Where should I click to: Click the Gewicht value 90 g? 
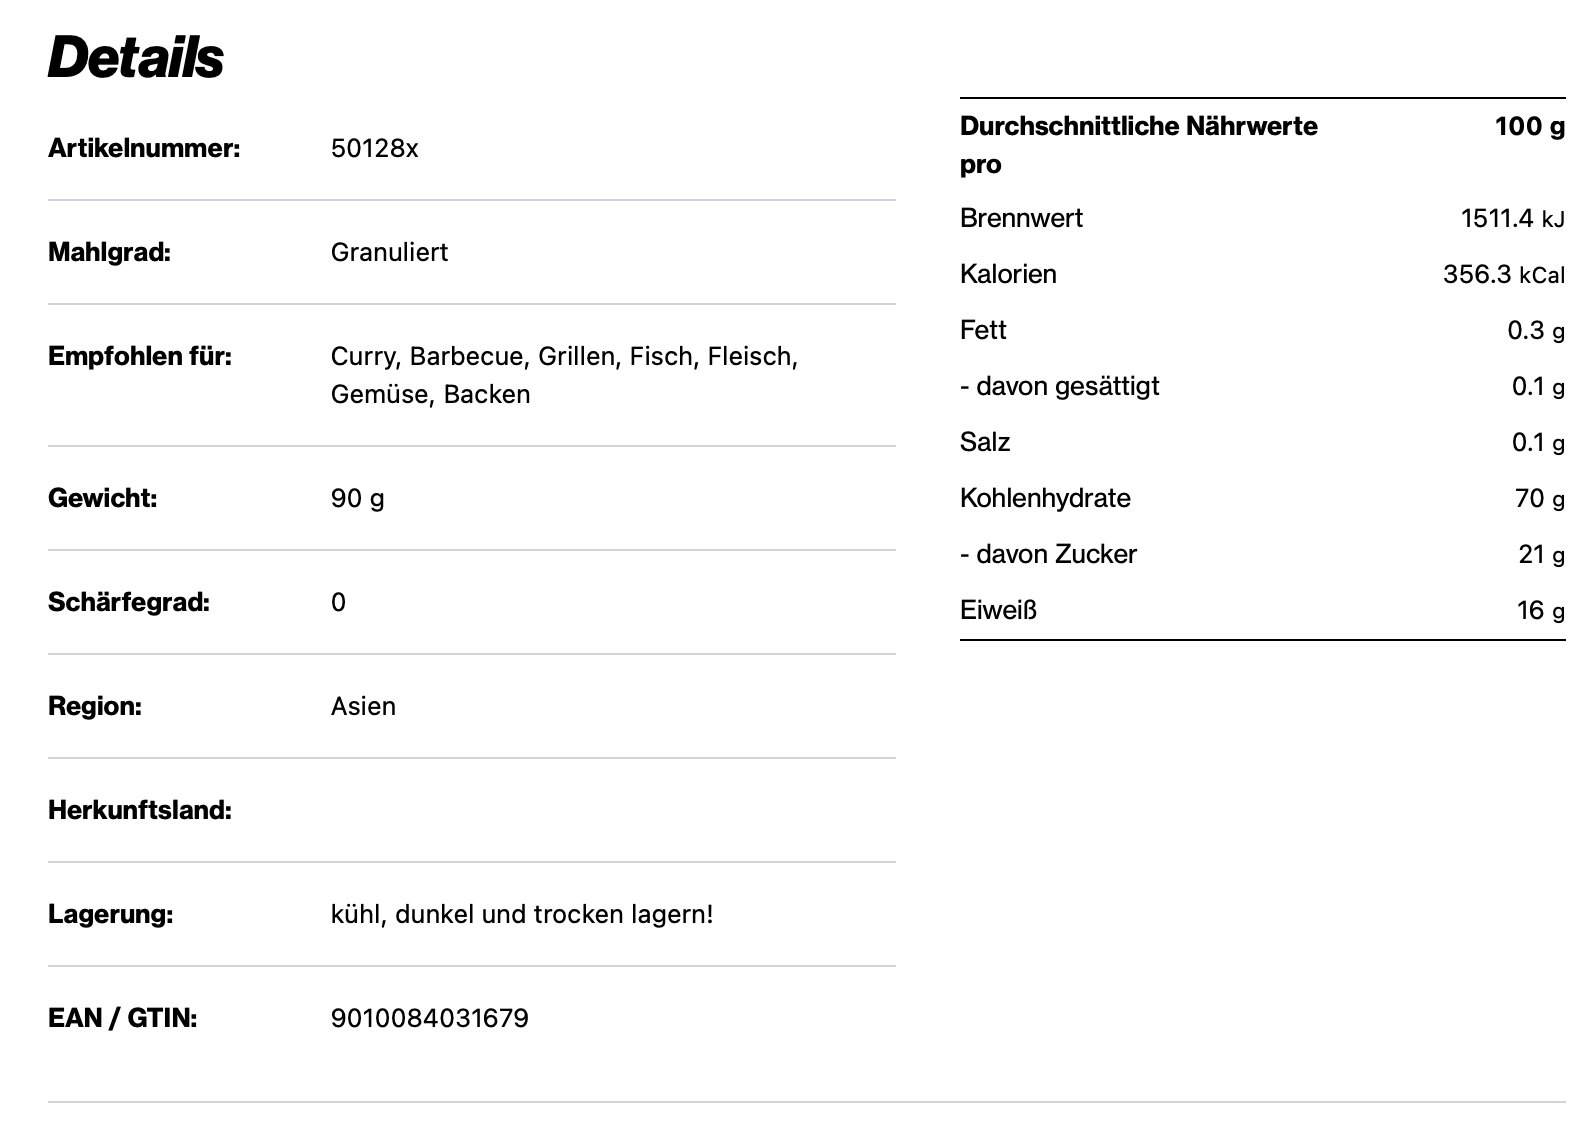point(357,499)
